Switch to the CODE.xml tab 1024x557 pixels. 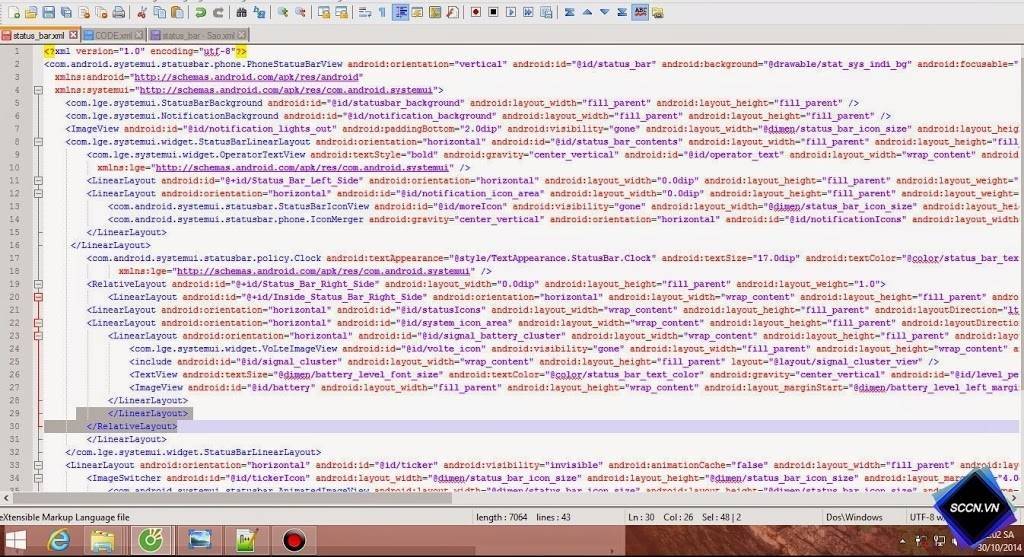(x=113, y=35)
